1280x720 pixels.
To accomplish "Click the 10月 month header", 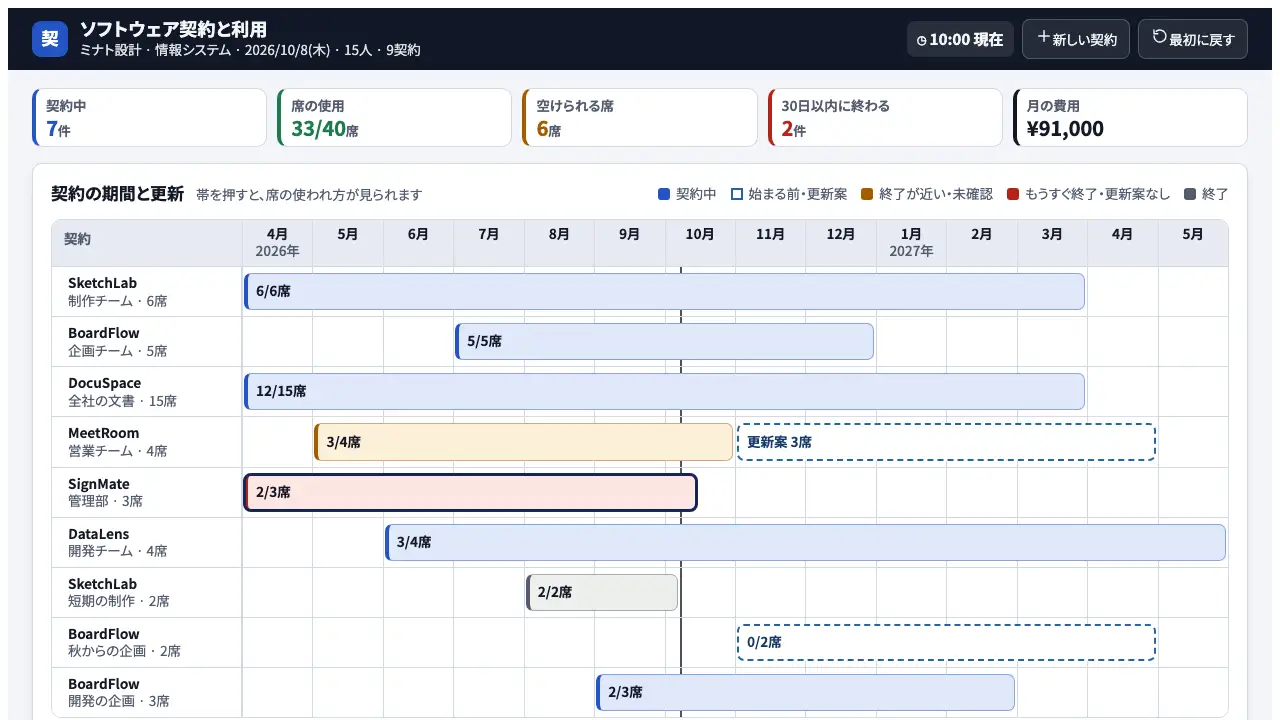I will coord(700,243).
